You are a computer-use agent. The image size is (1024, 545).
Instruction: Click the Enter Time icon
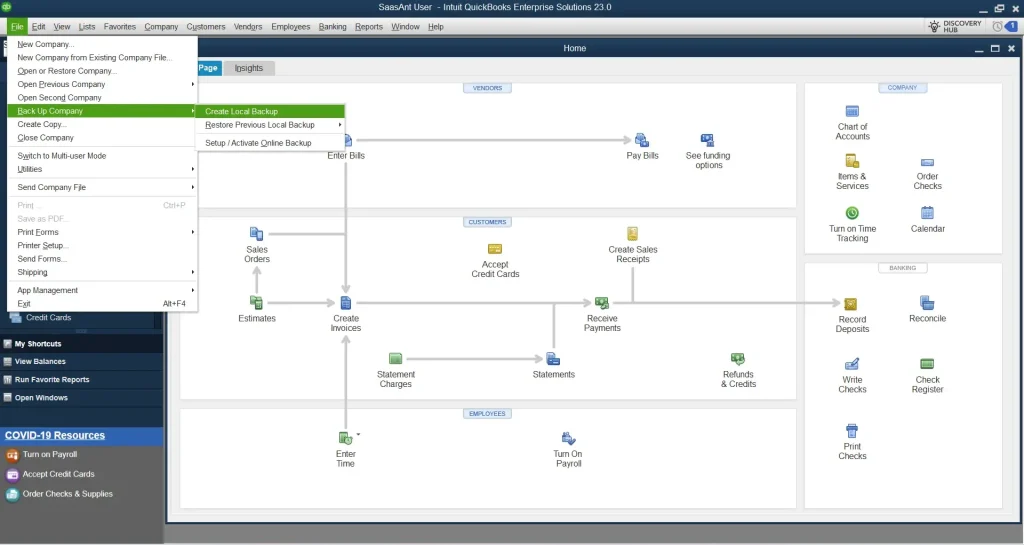(345, 439)
